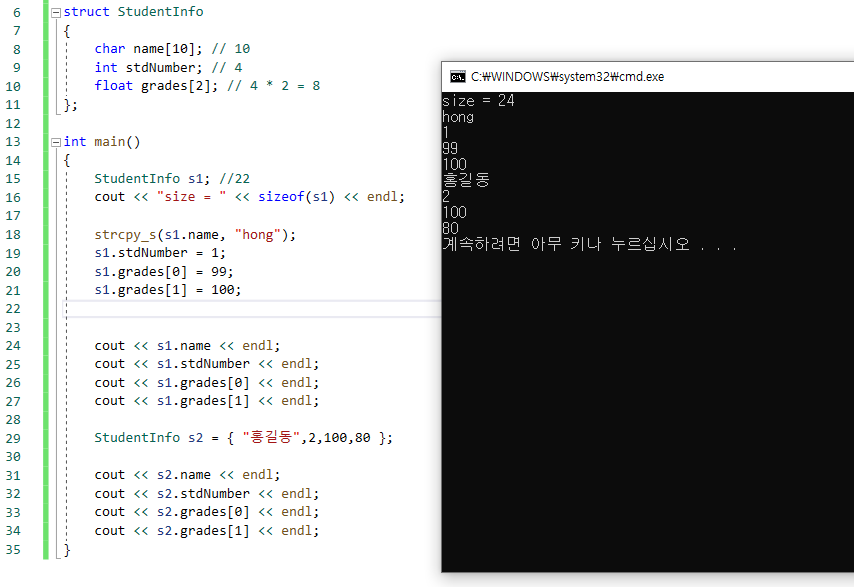The height and width of the screenshot is (587, 854).
Task: Click line number 22 in the gutter
Action: tap(13, 309)
